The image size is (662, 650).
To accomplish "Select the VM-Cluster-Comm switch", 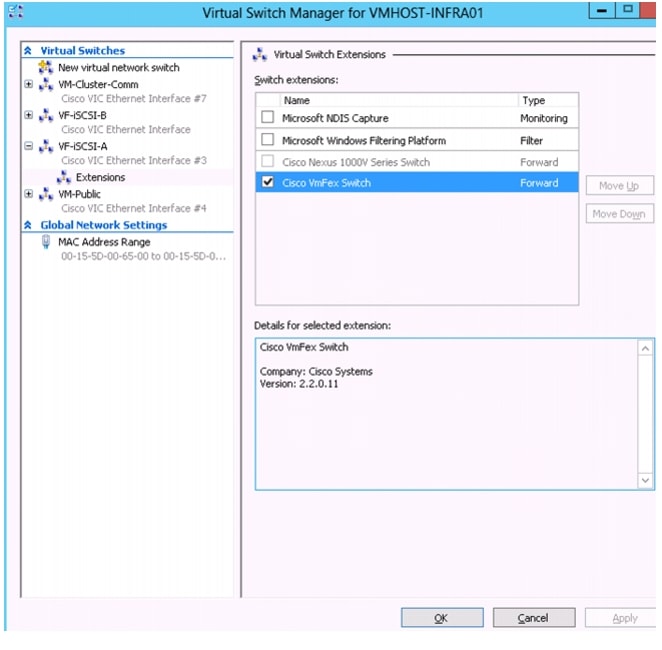I will (98, 84).
